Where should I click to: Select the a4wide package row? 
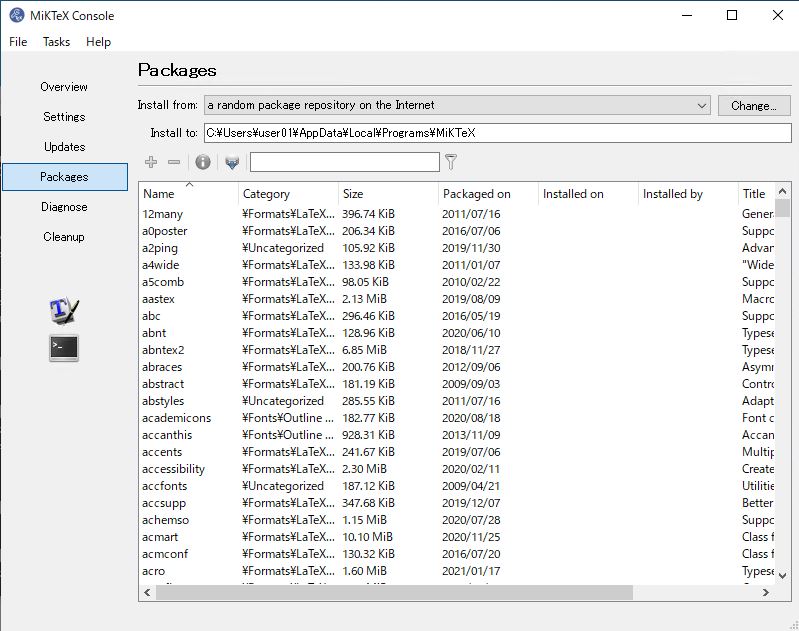click(x=457, y=265)
